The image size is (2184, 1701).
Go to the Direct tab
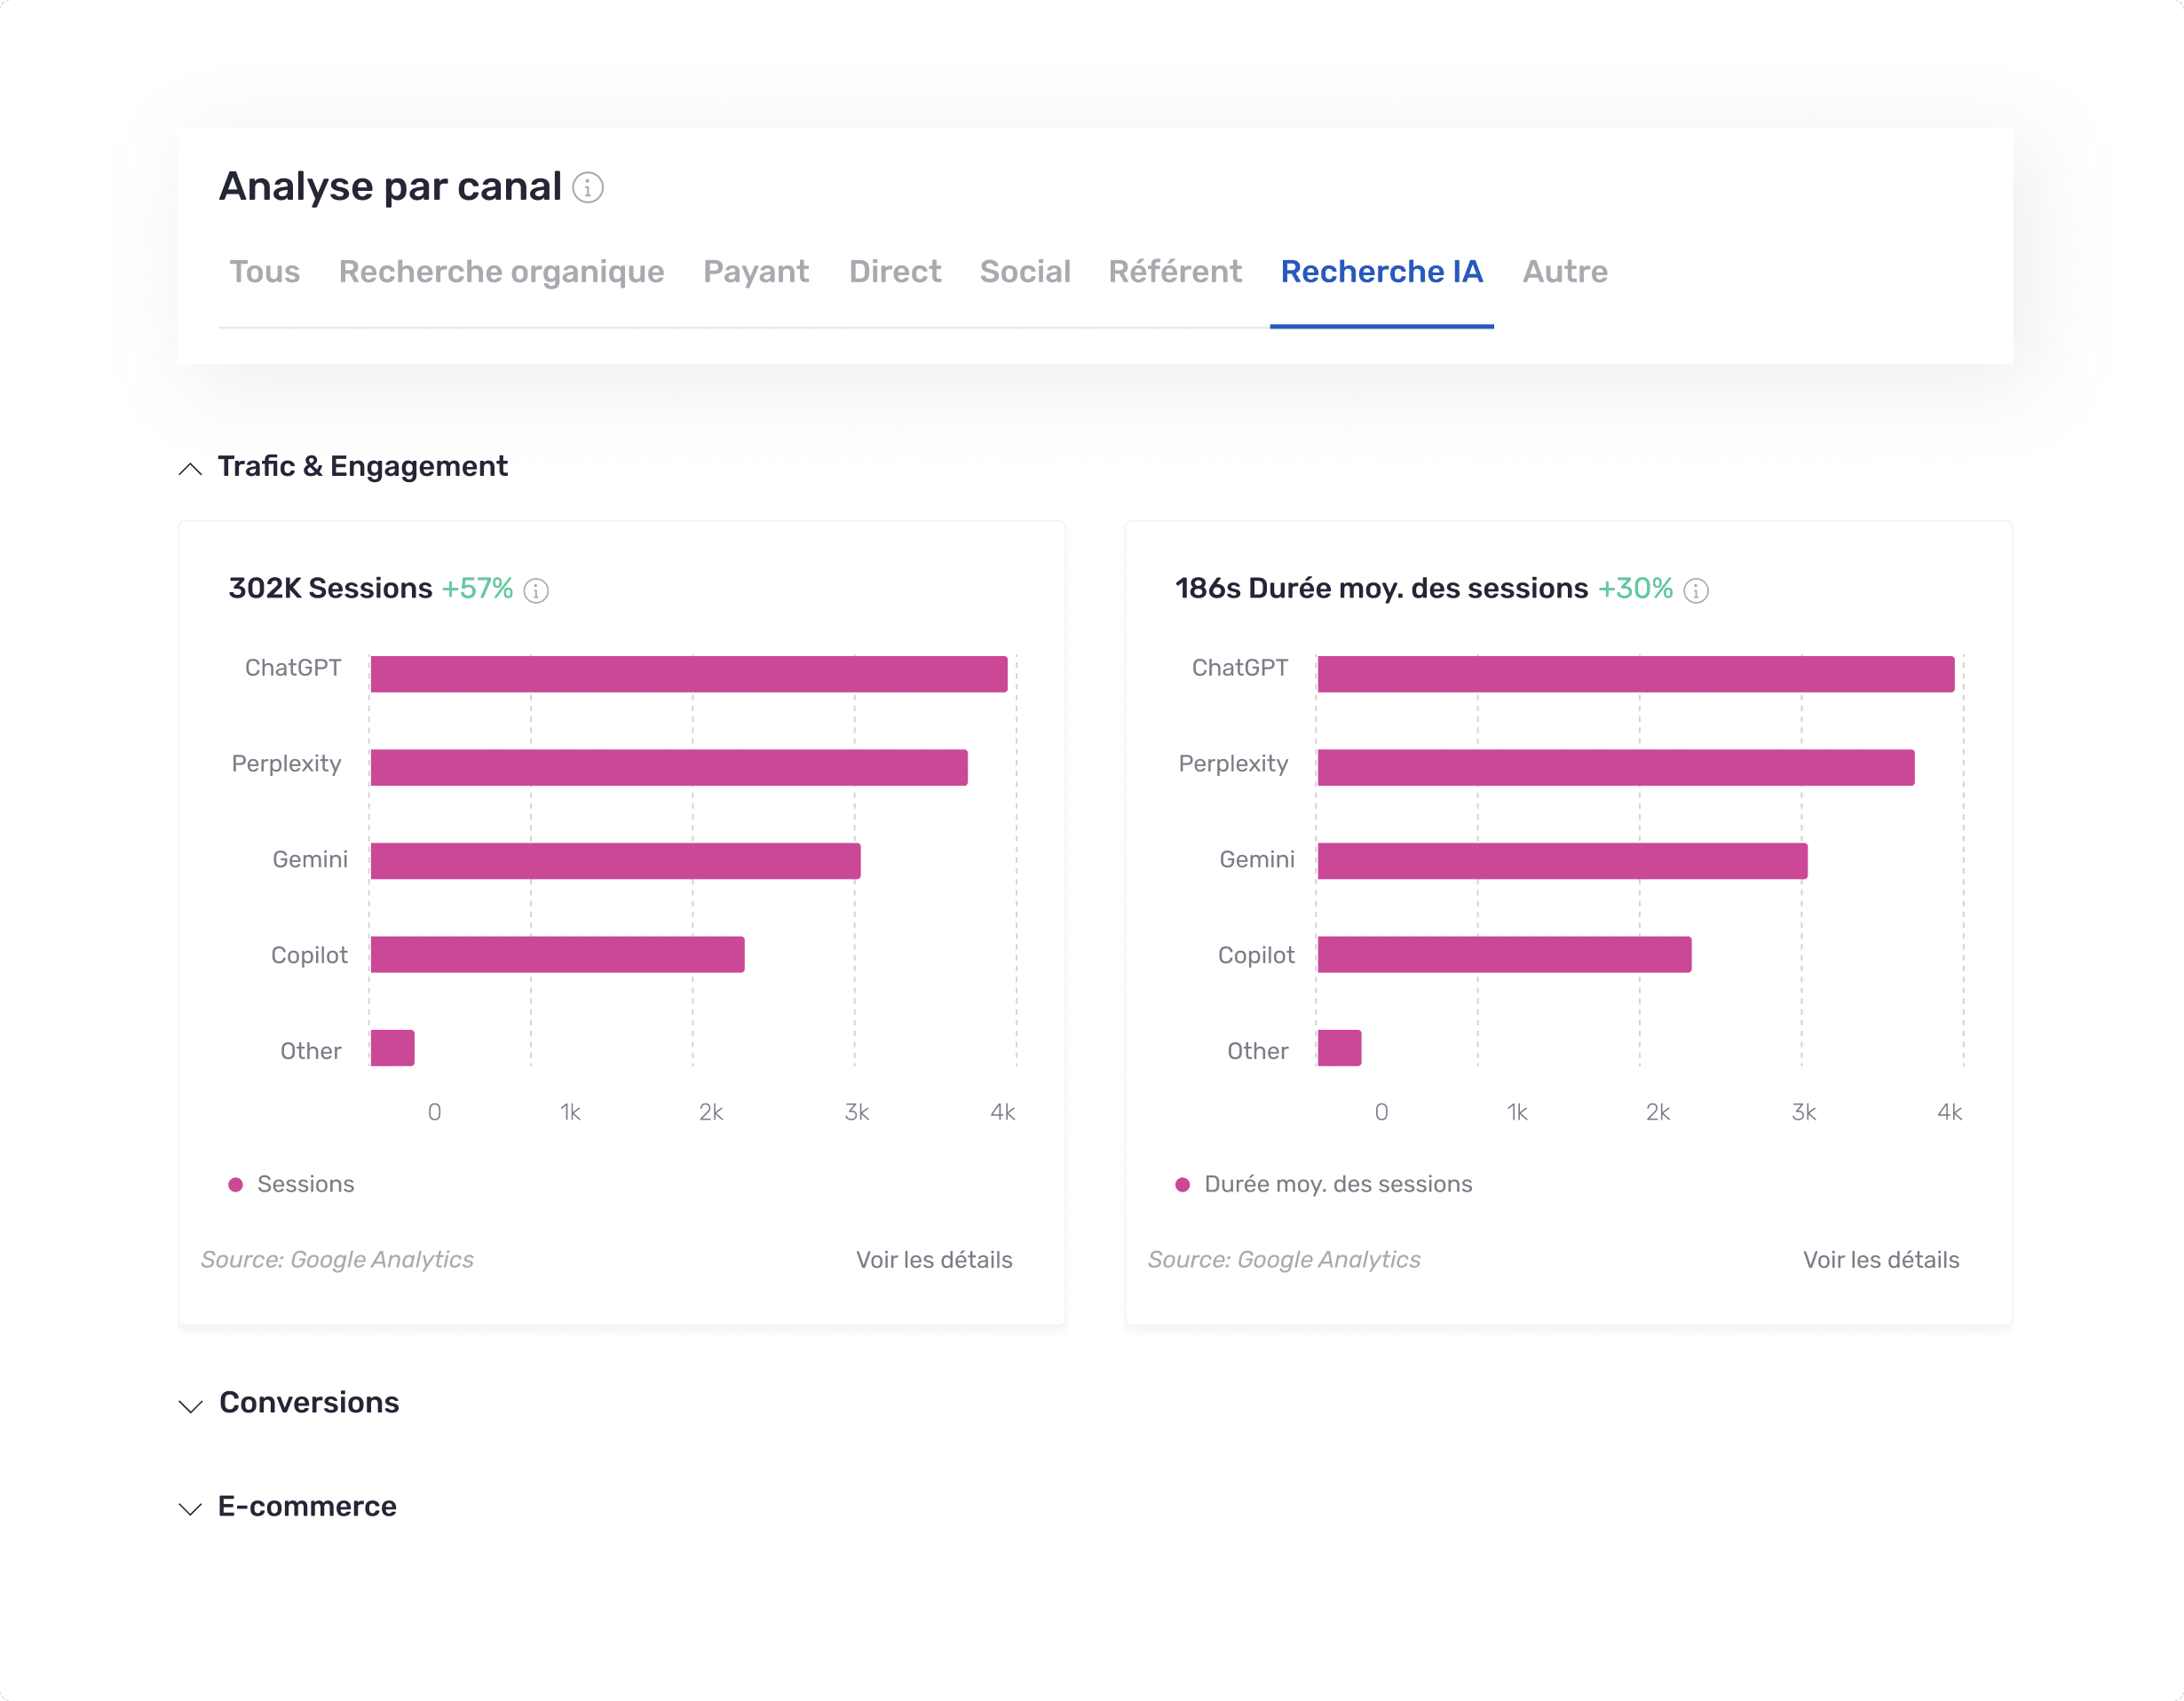(895, 272)
